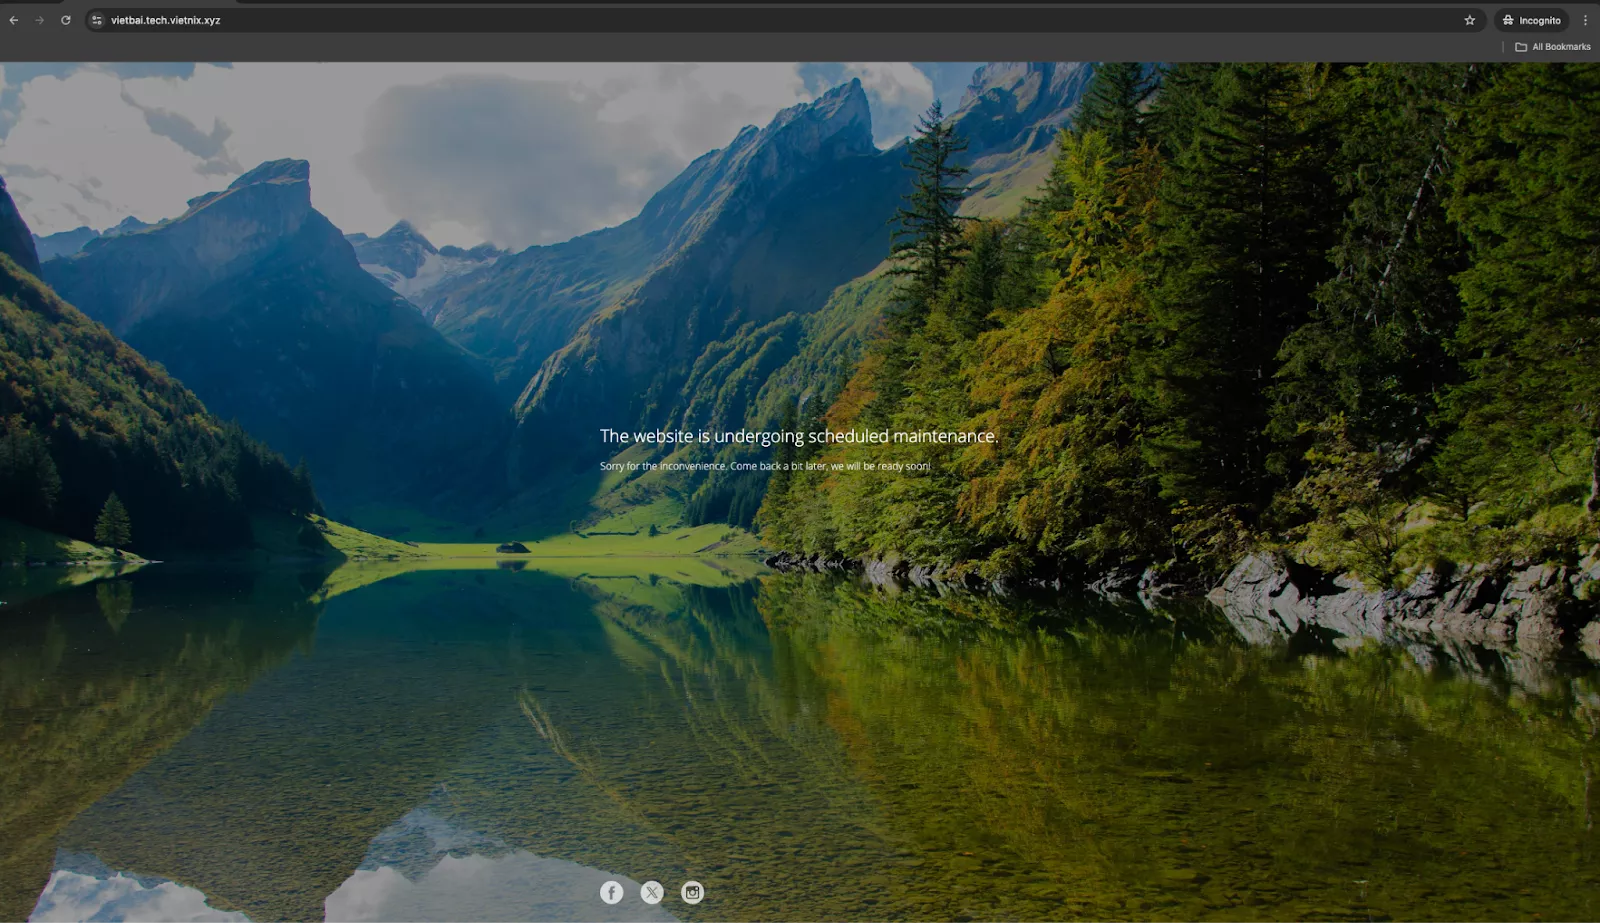
Task: Open the X (Twitter) social icon
Action: coord(652,892)
